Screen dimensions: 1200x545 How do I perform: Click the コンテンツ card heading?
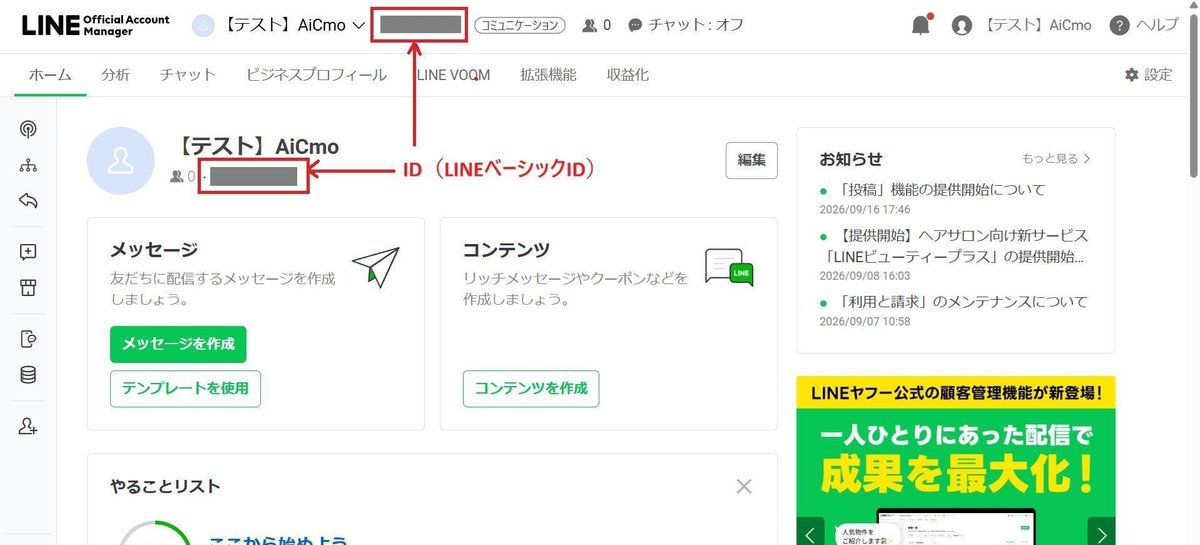point(507,249)
